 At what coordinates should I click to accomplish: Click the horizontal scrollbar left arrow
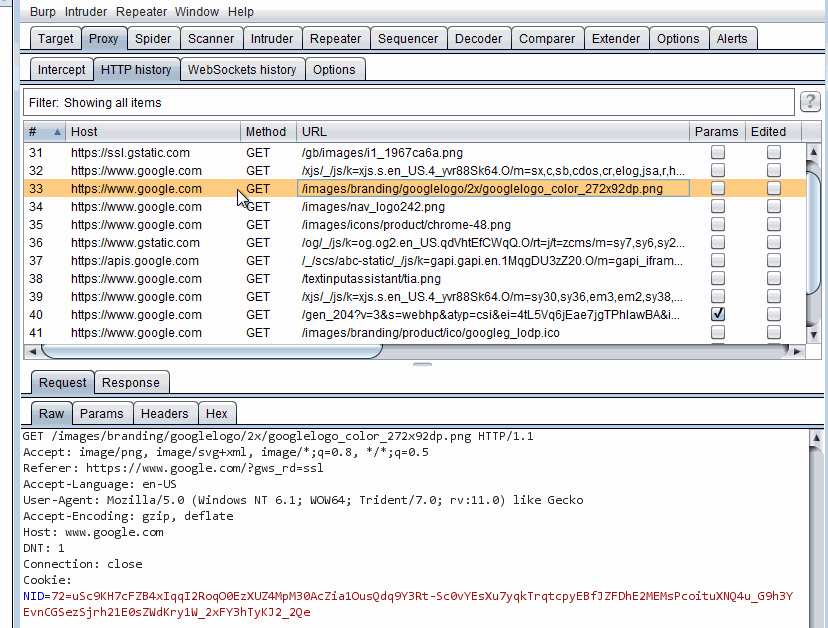pyautogui.click(x=32, y=351)
